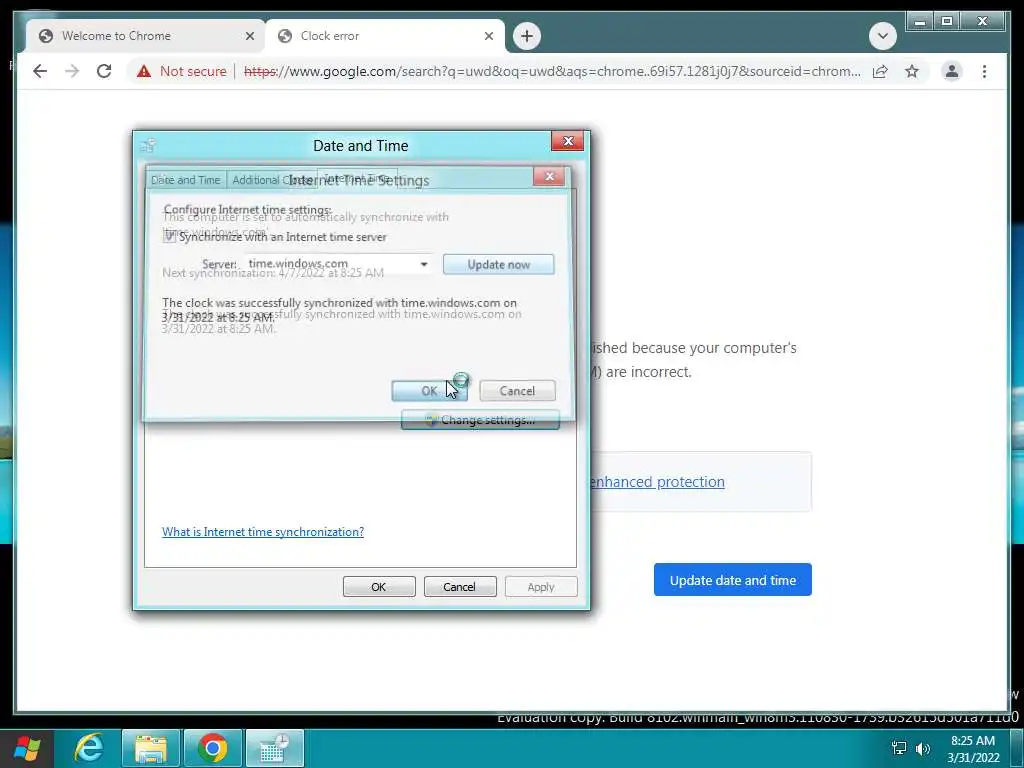Click the taskbar clock showing 8:25 AM
Viewport: 1024px width, 768px height.
click(x=973, y=748)
